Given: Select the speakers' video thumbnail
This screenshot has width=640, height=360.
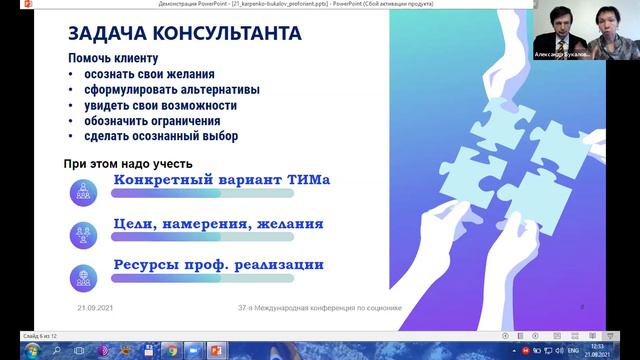Looking at the screenshot, I should (x=587, y=30).
